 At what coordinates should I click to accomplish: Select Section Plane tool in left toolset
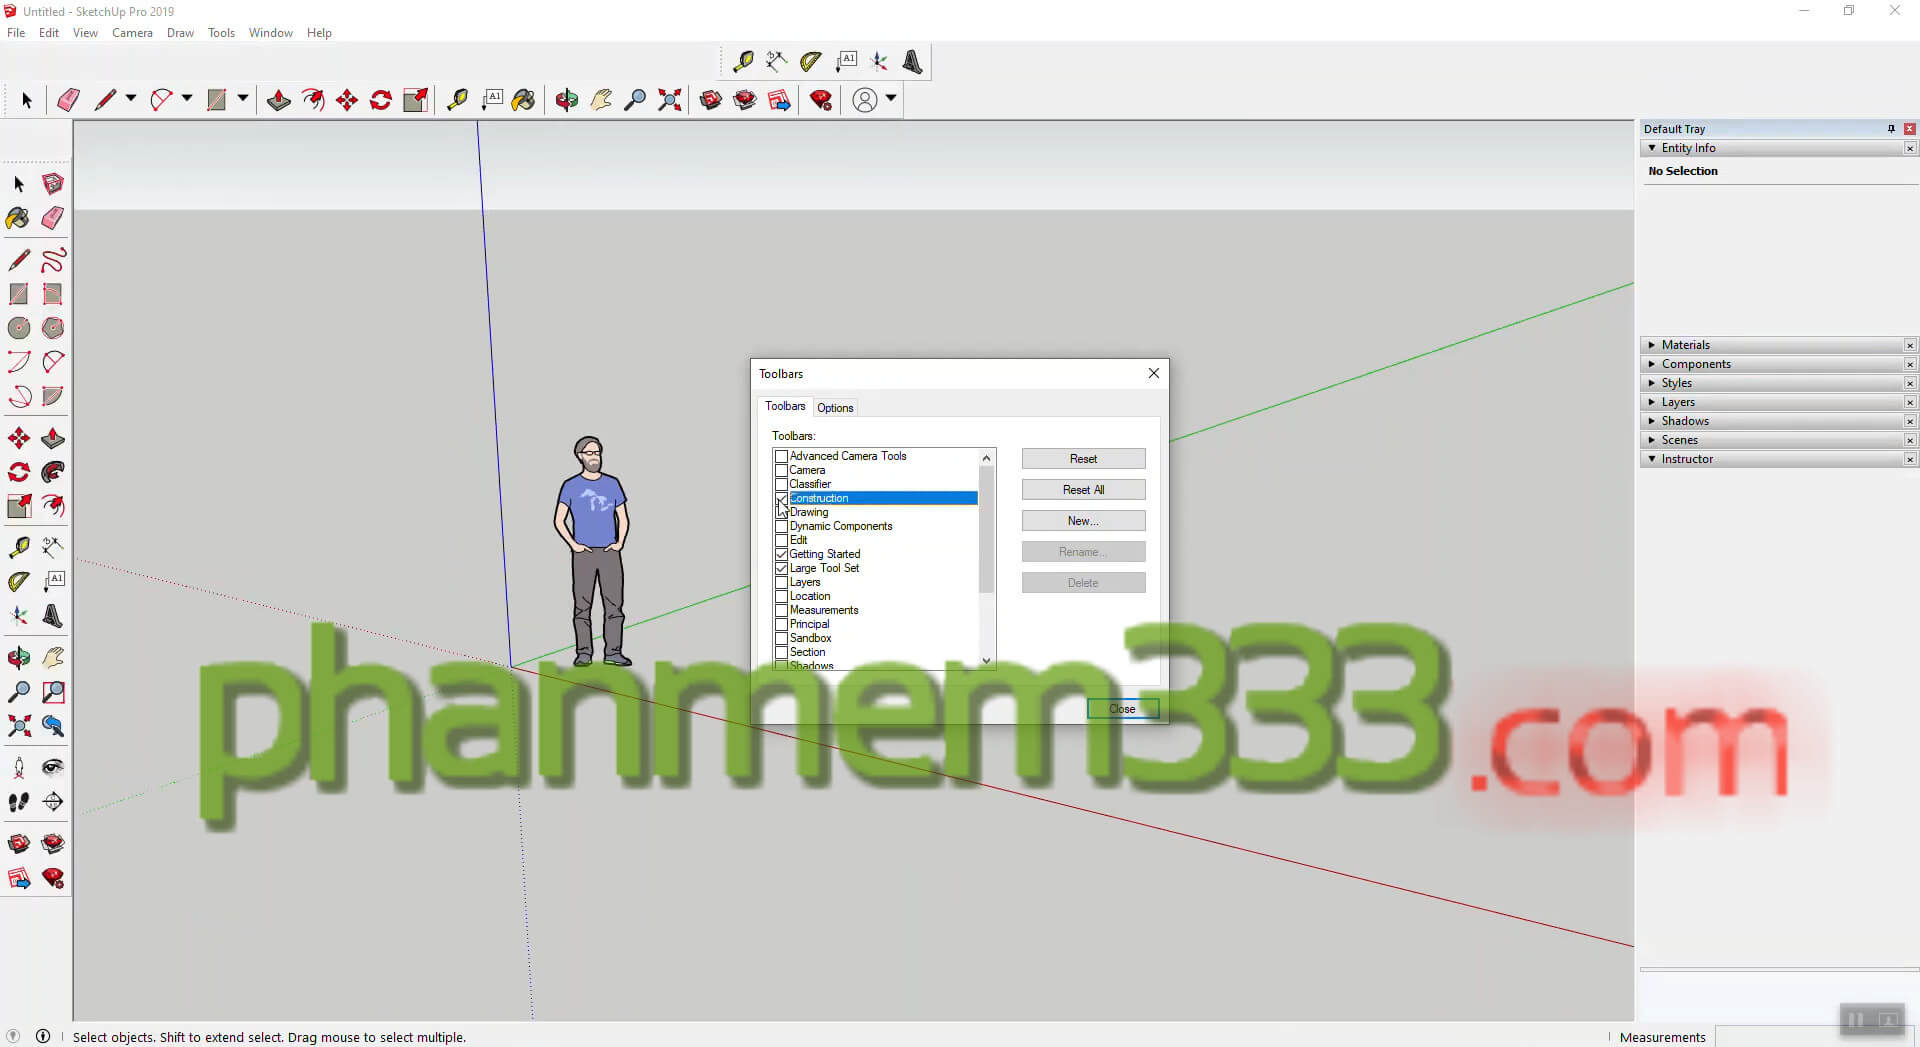click(53, 802)
